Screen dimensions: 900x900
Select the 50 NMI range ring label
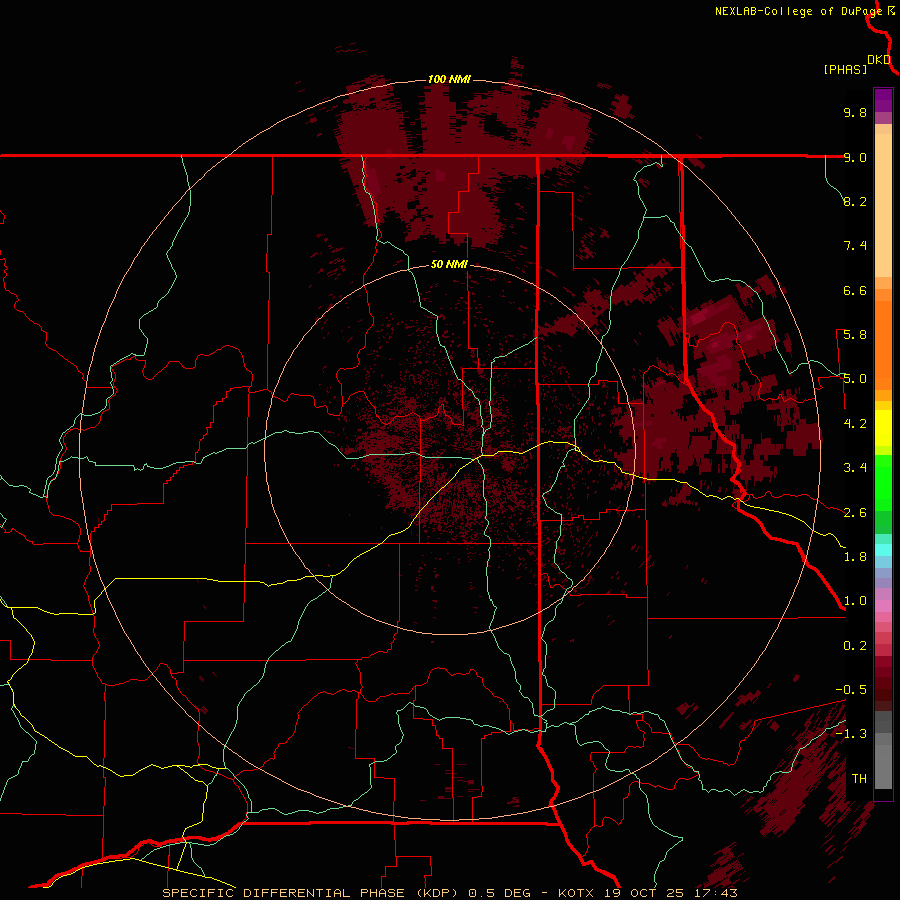point(449,265)
